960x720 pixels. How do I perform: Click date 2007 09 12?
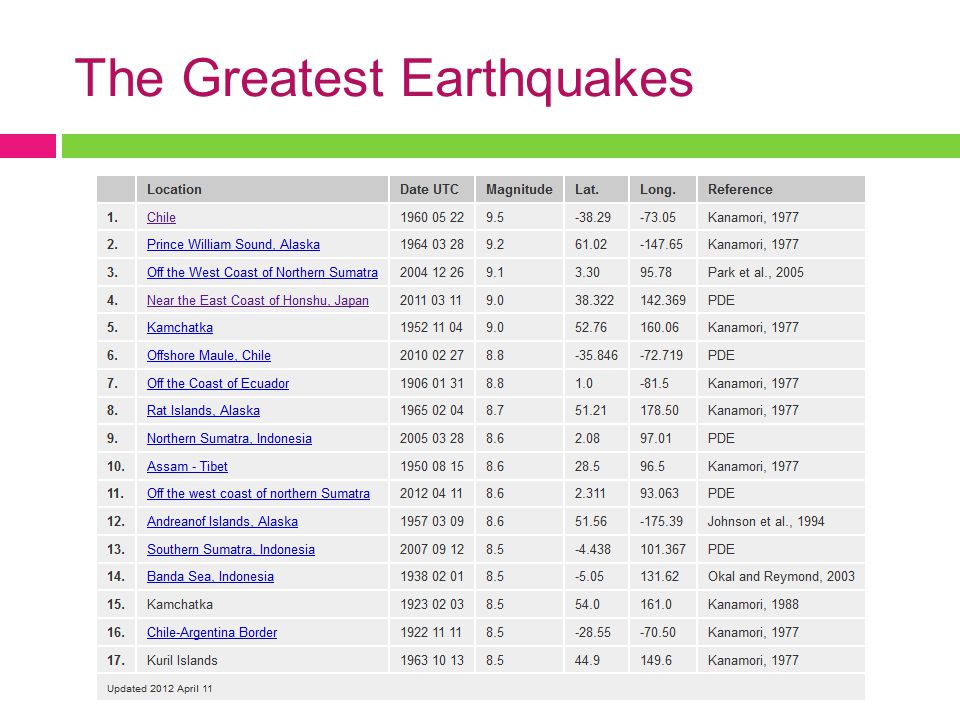tap(432, 549)
